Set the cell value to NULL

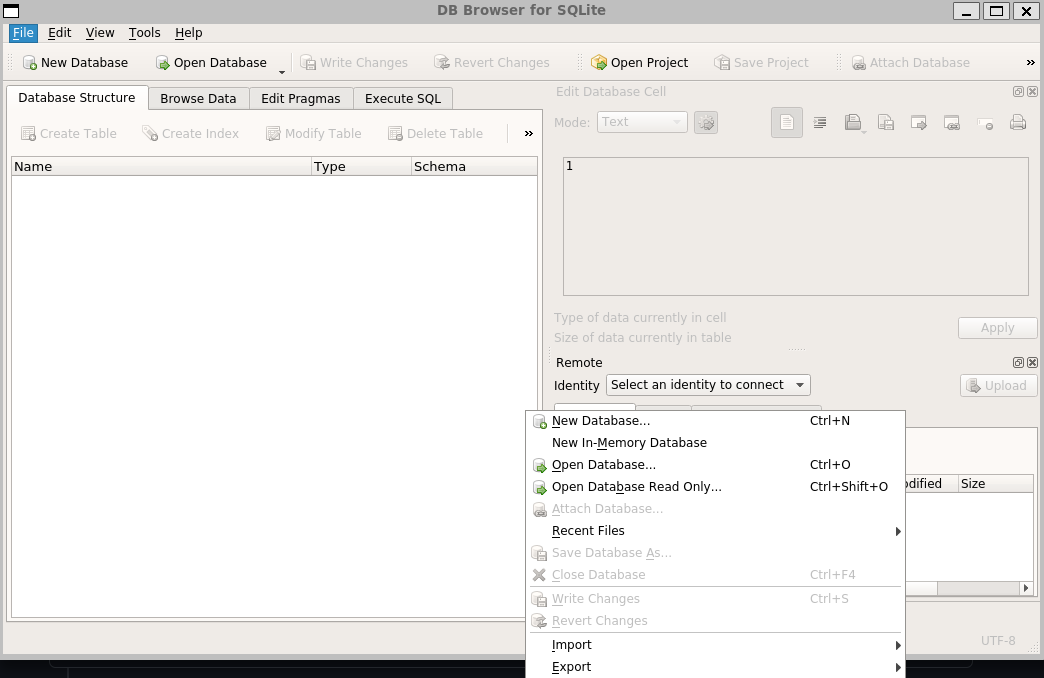985,122
